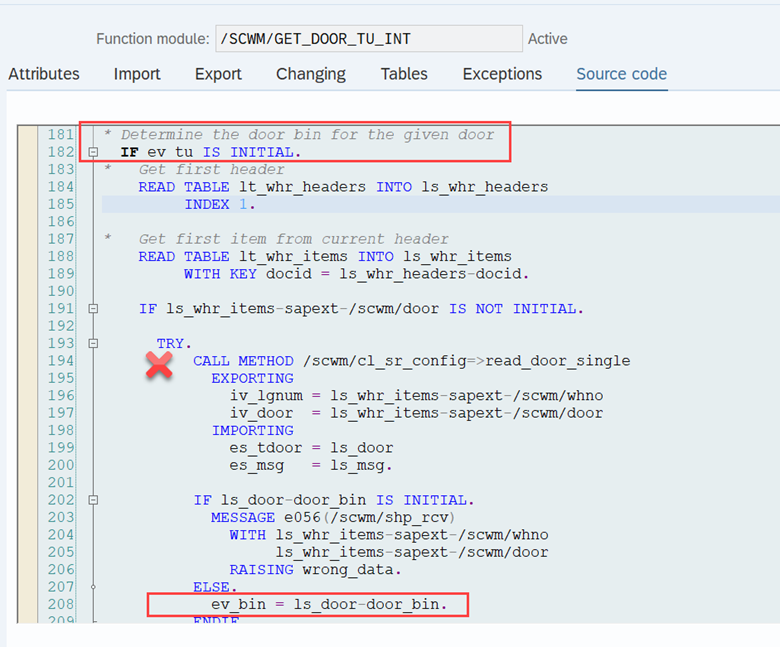Click 'IF ls_door-door_bin IS INITIAL.' line
780x647 pixels.
point(334,500)
